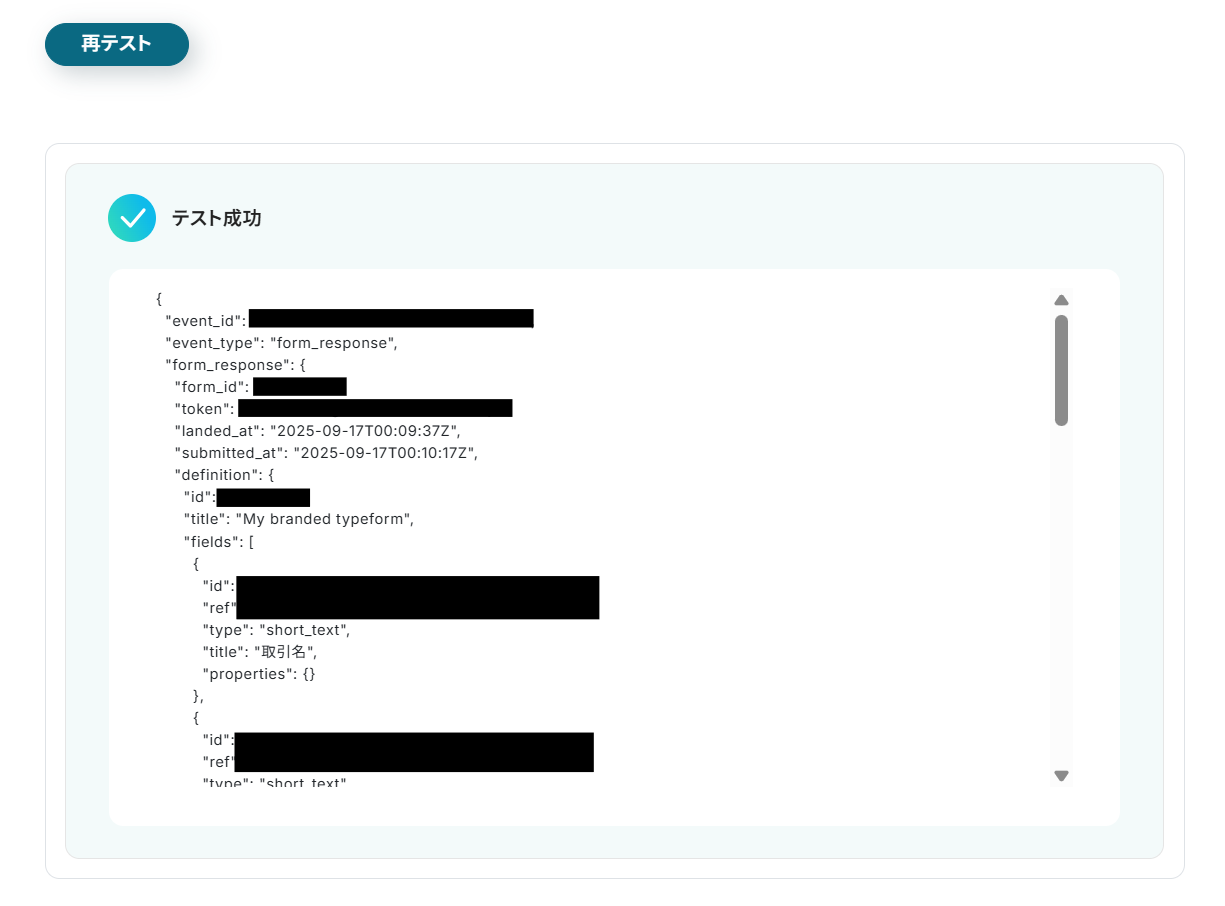Click the "properties": {} line
1225x906 pixels.
pos(259,674)
